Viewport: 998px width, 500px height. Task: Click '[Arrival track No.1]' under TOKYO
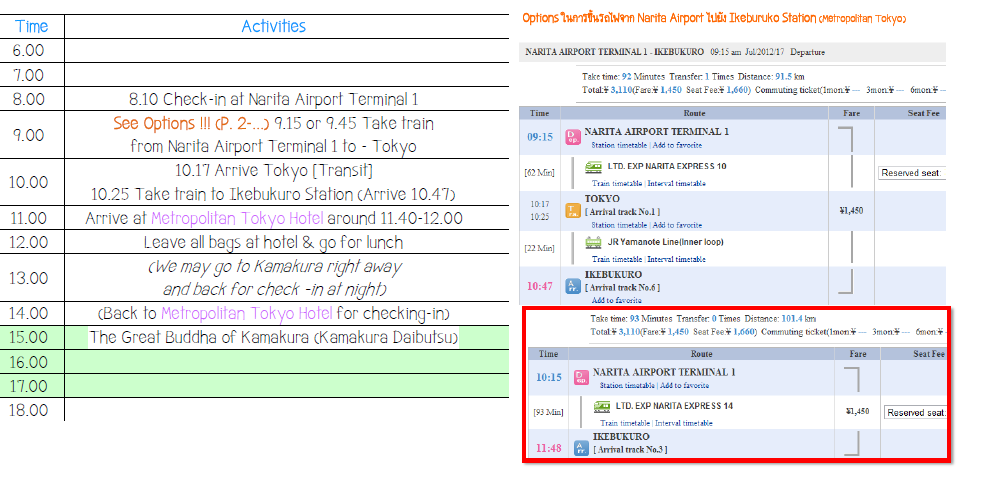click(x=622, y=212)
